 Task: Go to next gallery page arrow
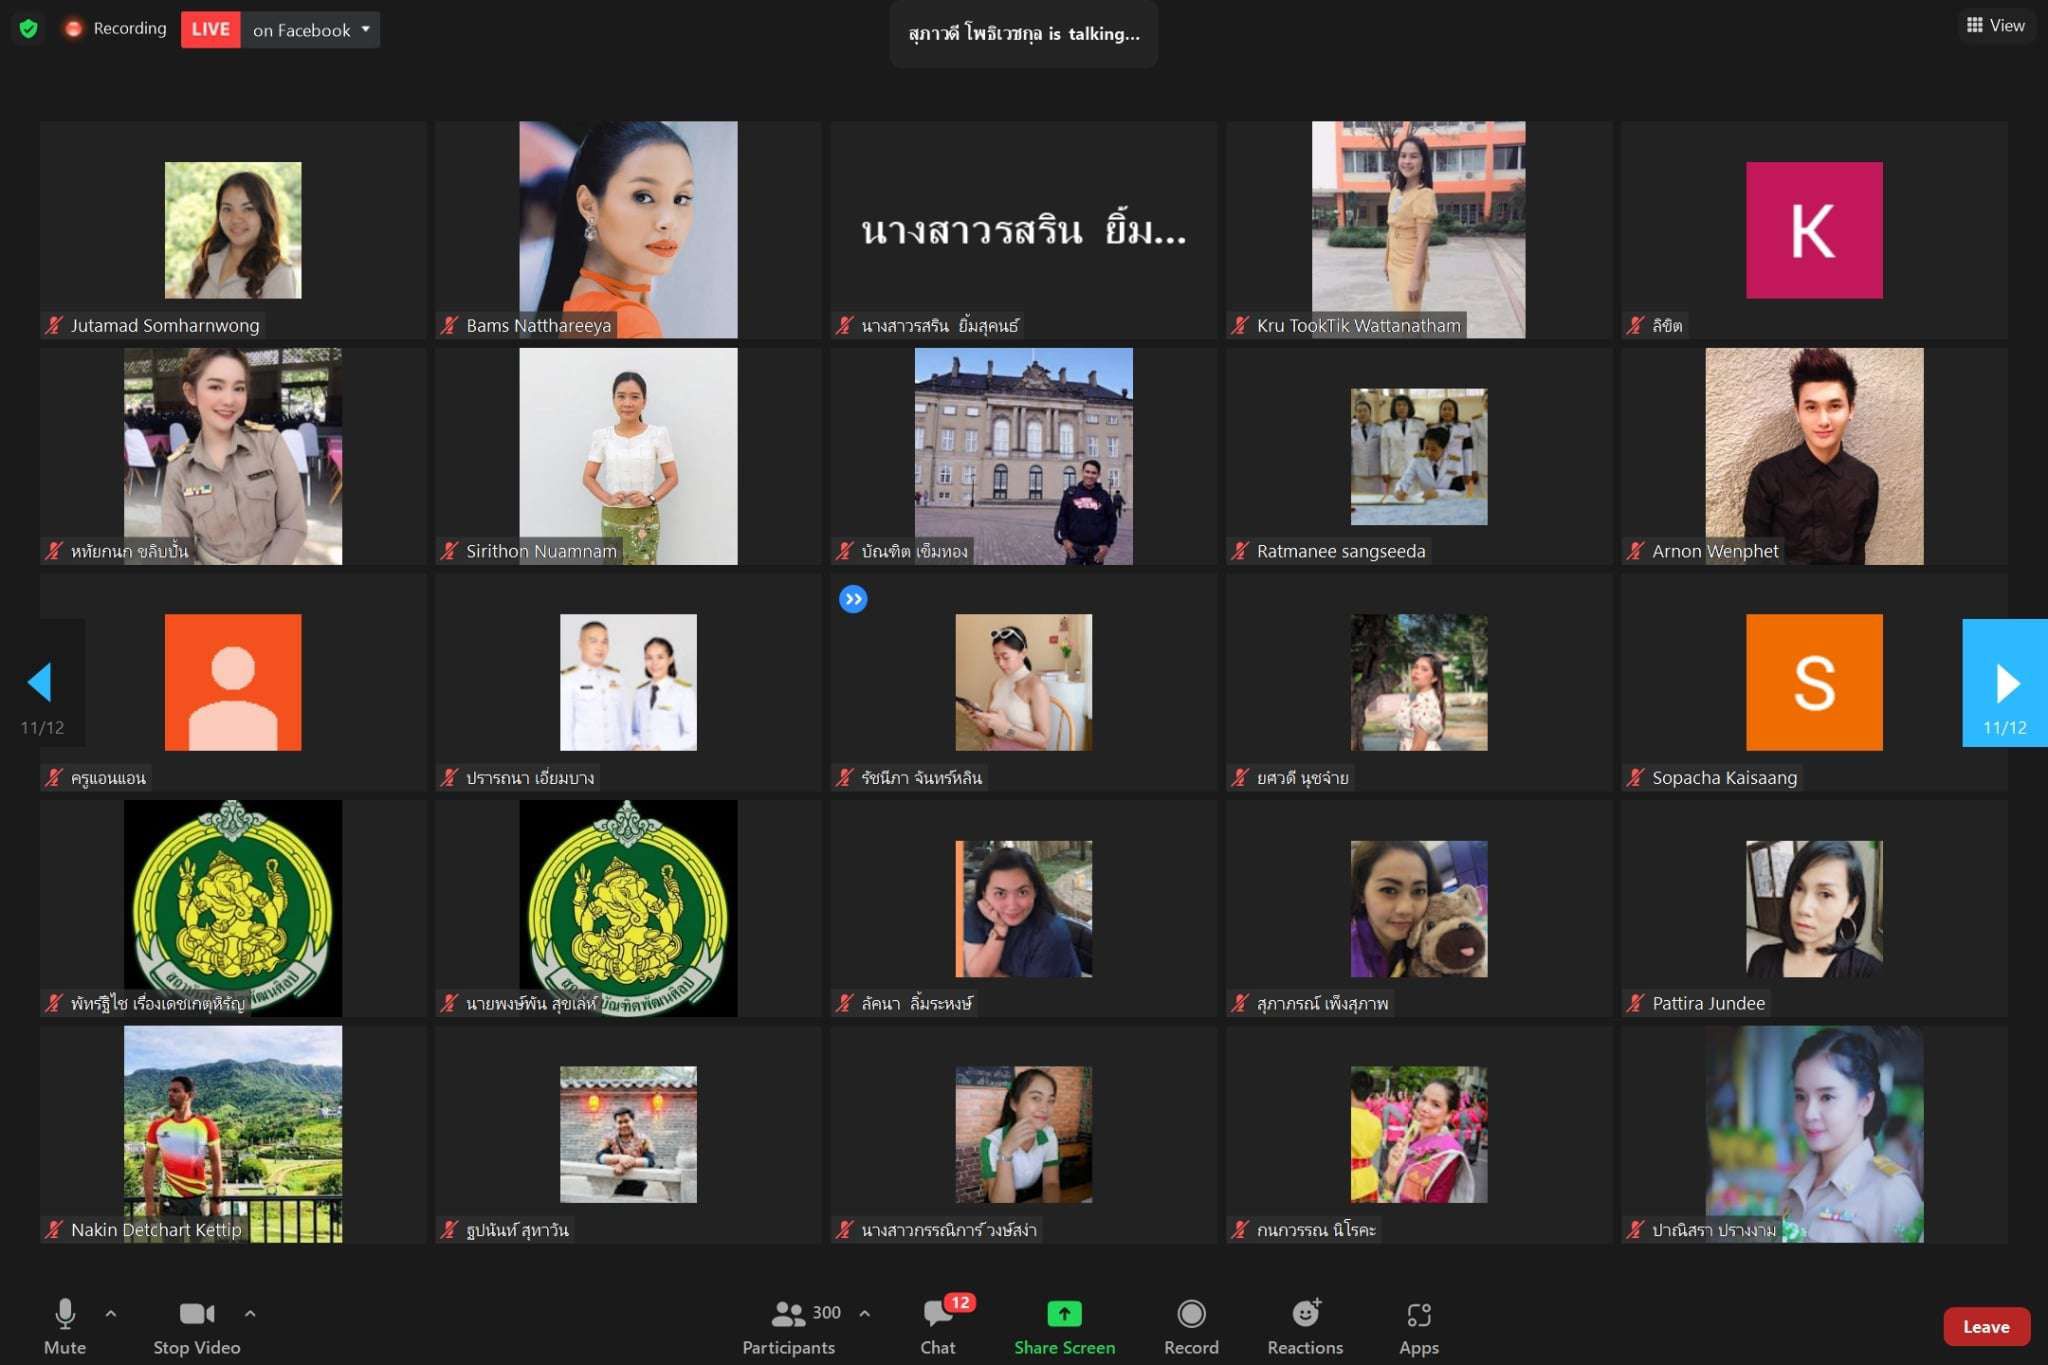2005,683
